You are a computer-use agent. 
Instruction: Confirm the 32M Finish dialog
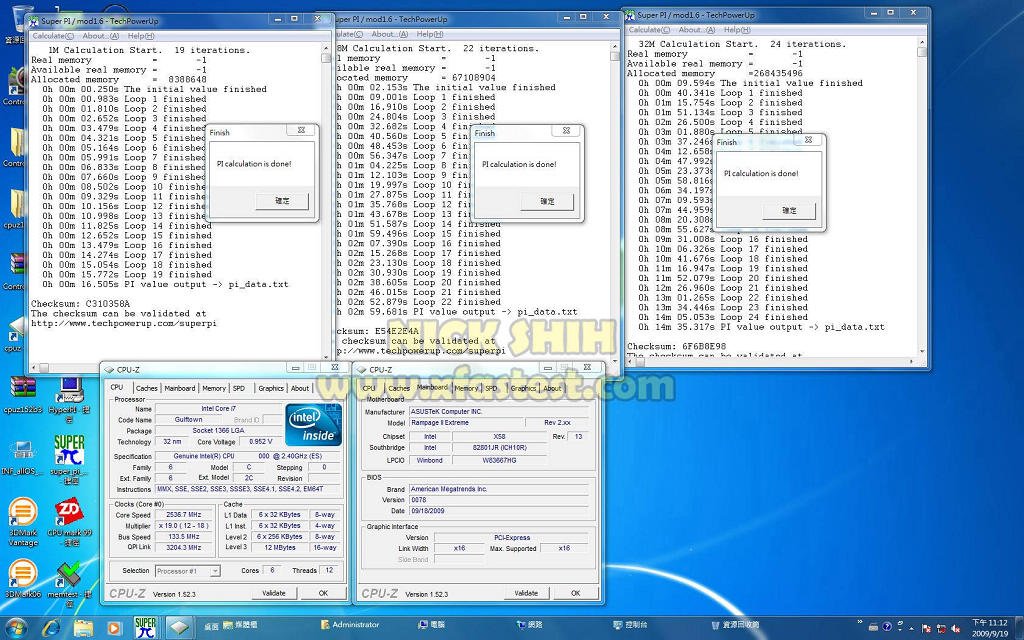coord(789,210)
